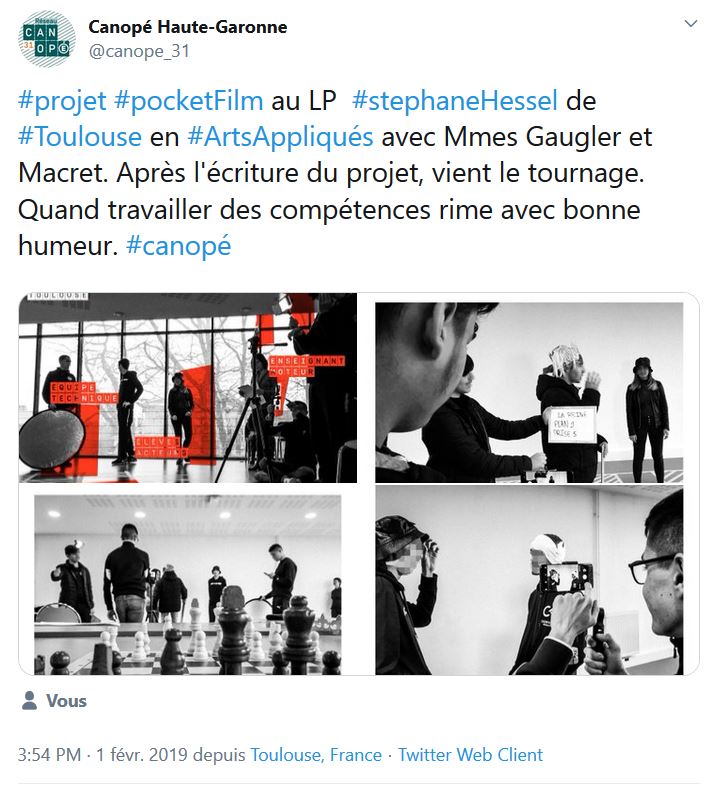Open the #stephaneHessel hashtag
716x790 pixels.
[455, 100]
